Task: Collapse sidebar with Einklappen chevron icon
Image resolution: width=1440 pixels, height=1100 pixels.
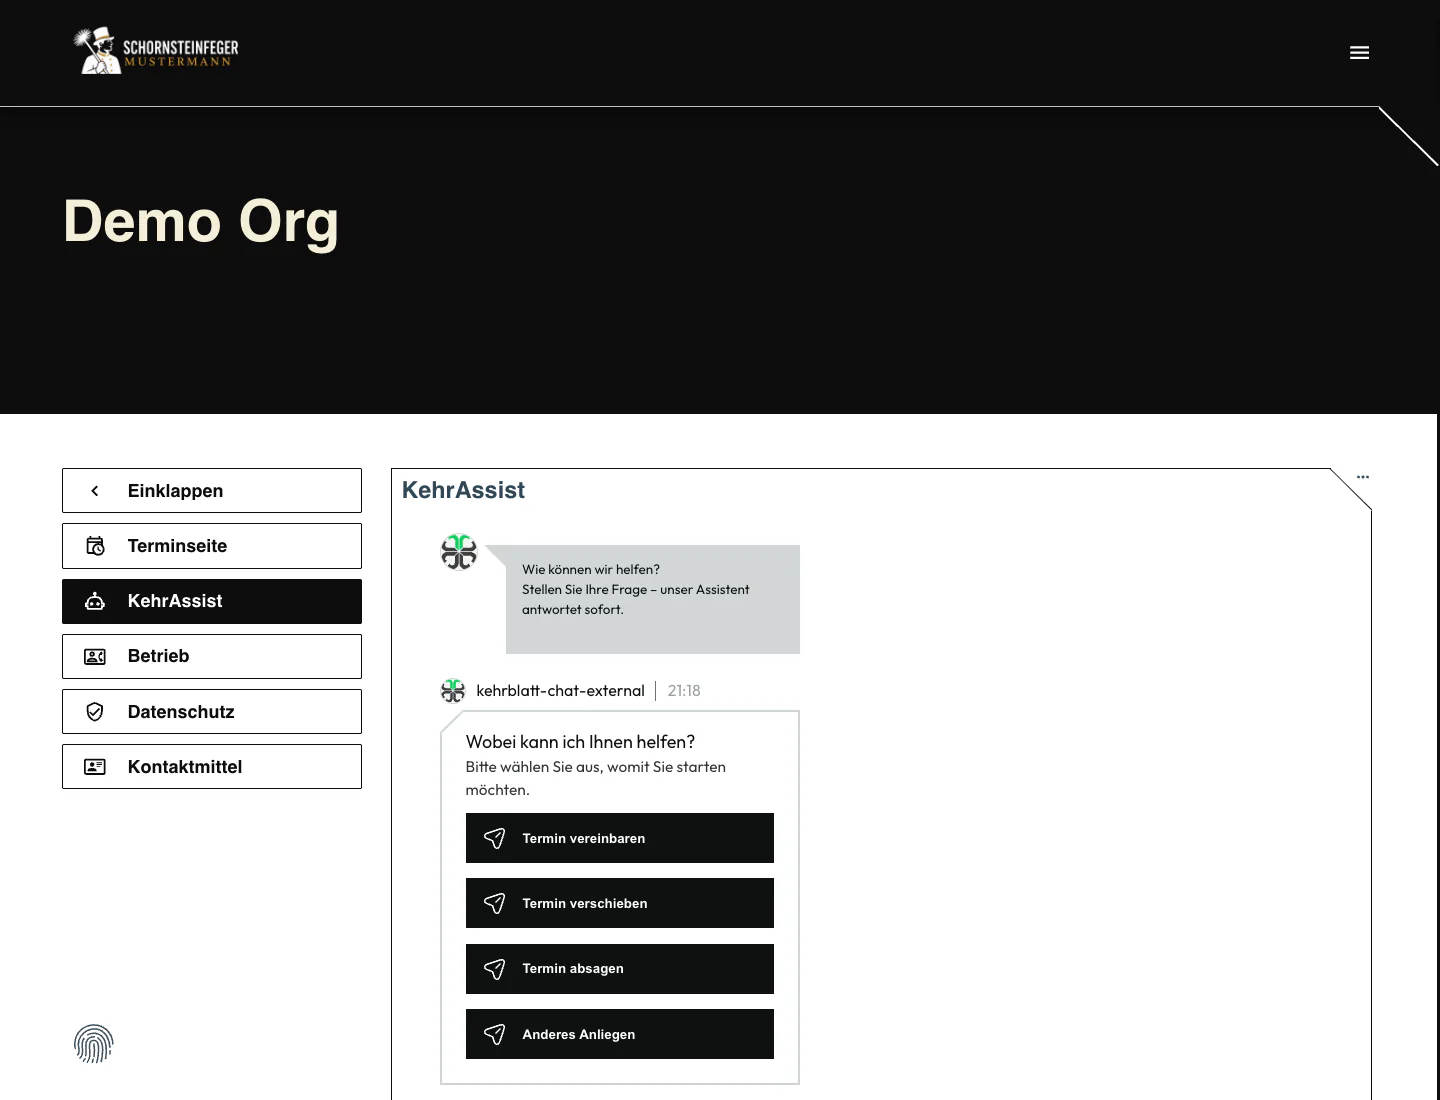Action: click(x=95, y=491)
